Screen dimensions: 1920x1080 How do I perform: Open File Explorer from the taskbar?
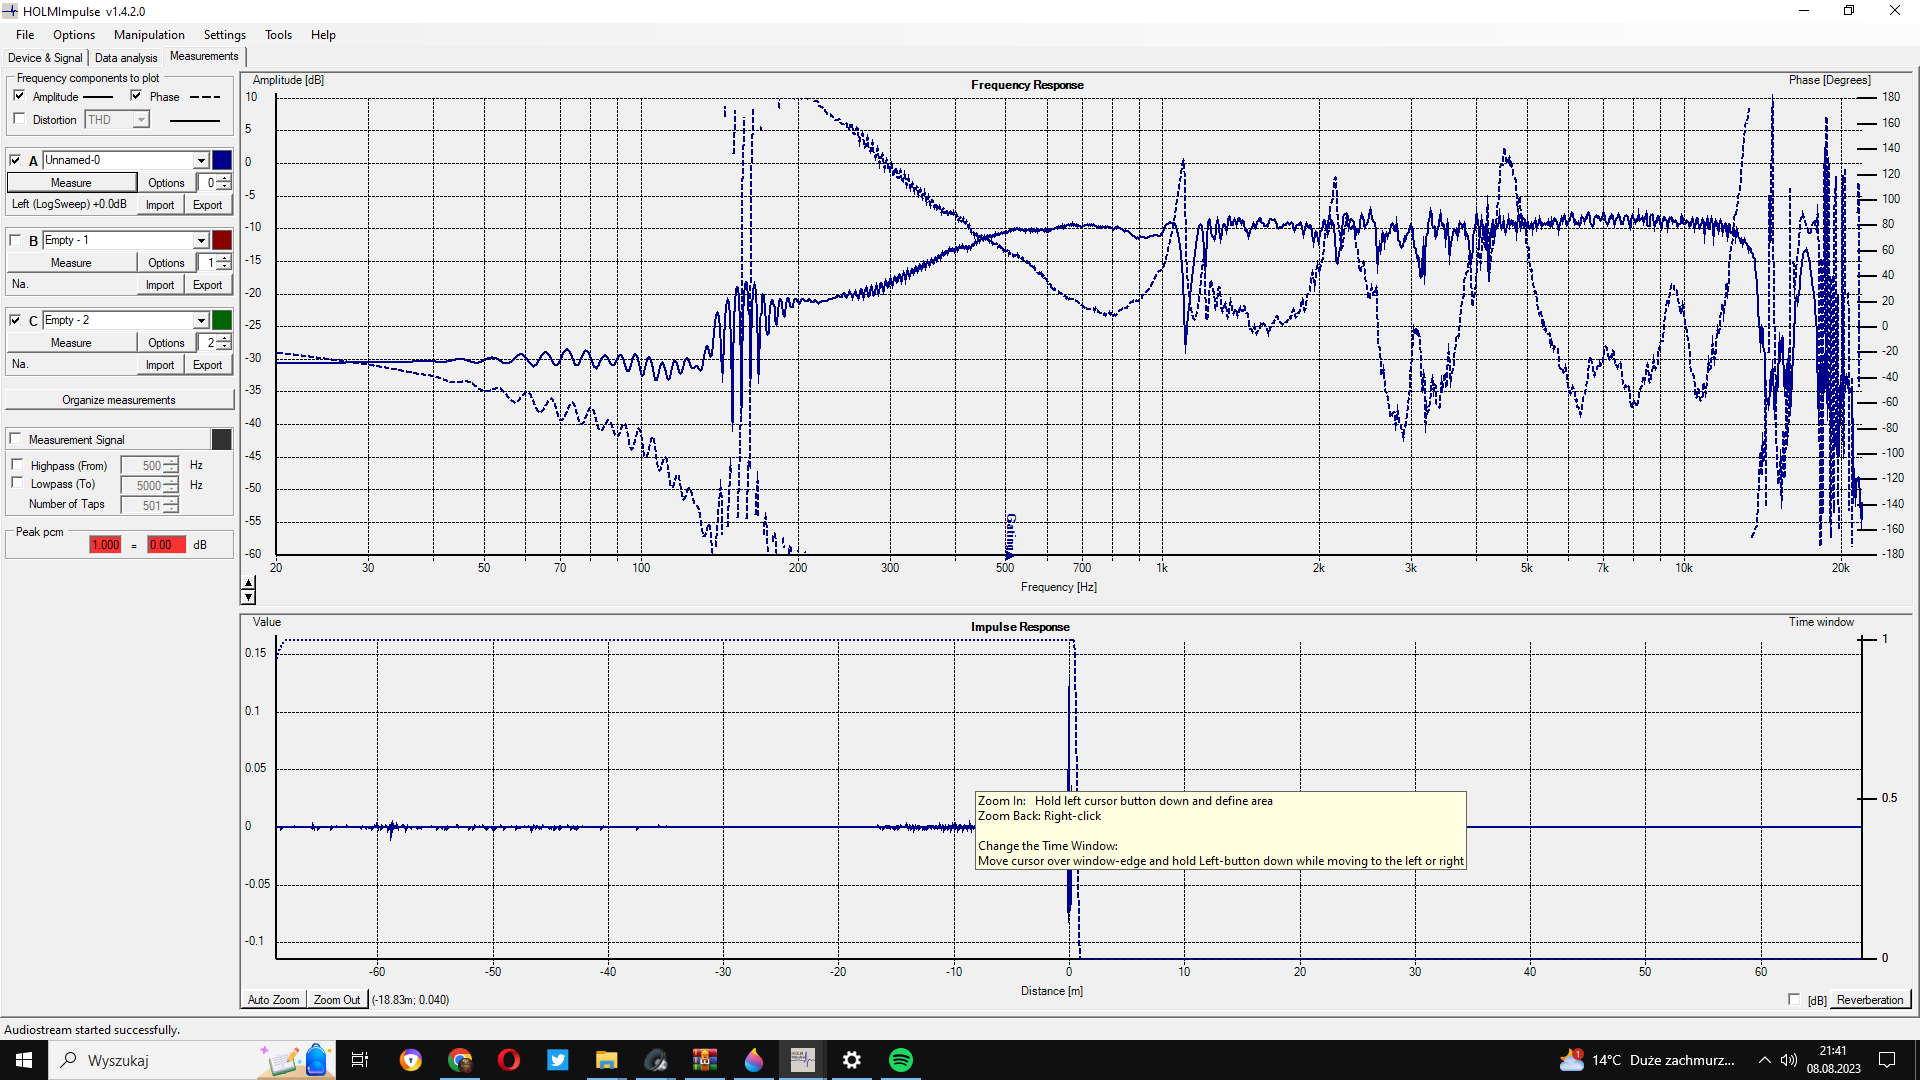click(x=606, y=1060)
